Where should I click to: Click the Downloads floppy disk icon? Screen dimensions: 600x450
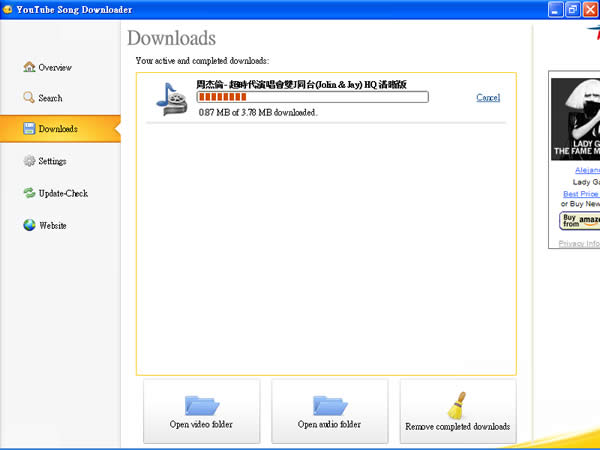click(29, 129)
